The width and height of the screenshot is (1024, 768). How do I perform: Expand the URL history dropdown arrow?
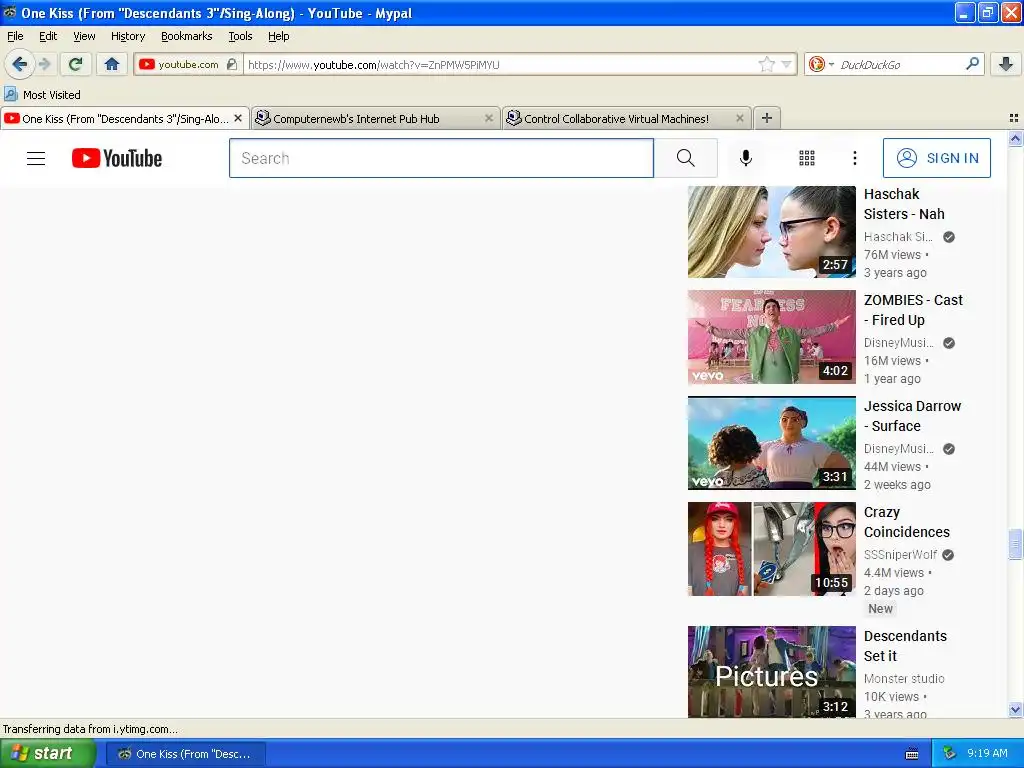[x=786, y=64]
